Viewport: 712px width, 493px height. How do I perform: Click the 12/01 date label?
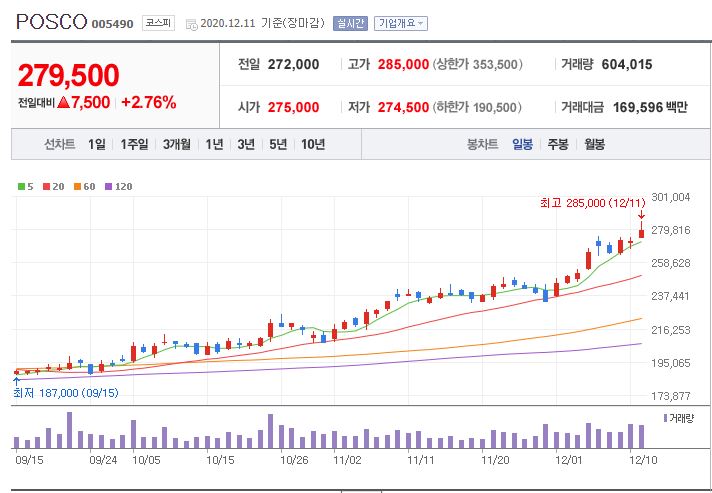(x=569, y=460)
